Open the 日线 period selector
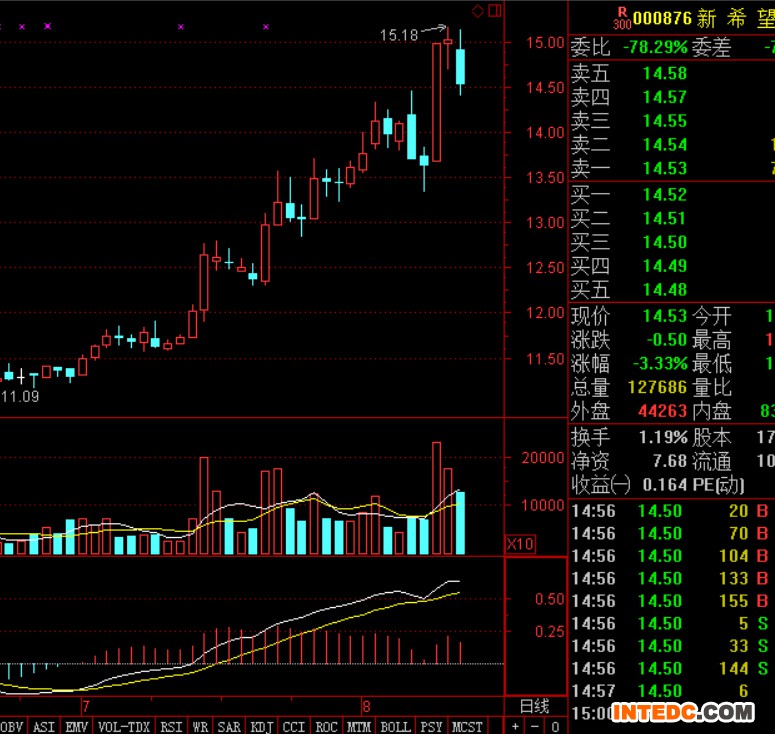This screenshot has height=734, width=775. [535, 706]
